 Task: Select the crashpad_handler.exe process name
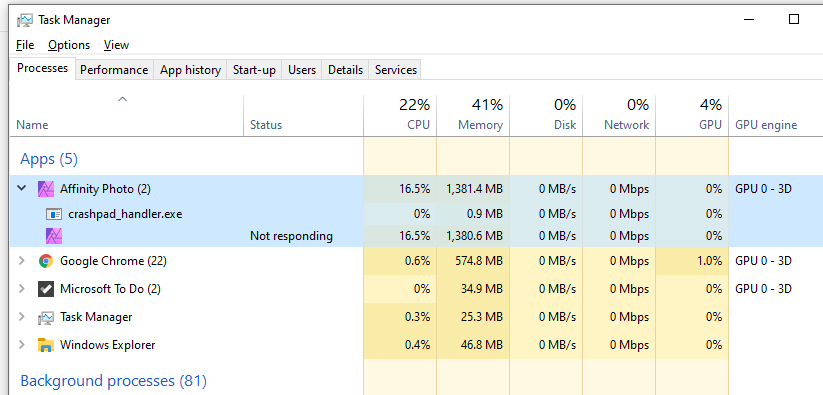coord(125,214)
